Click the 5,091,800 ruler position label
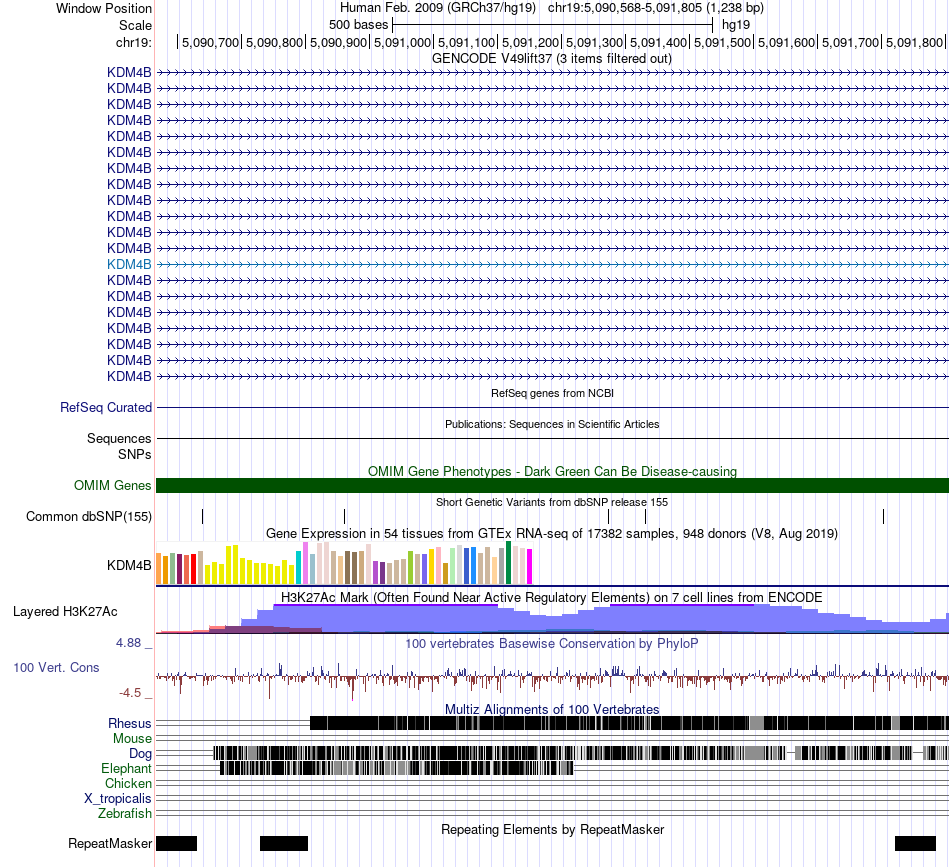This screenshot has width=950, height=867. [914, 42]
